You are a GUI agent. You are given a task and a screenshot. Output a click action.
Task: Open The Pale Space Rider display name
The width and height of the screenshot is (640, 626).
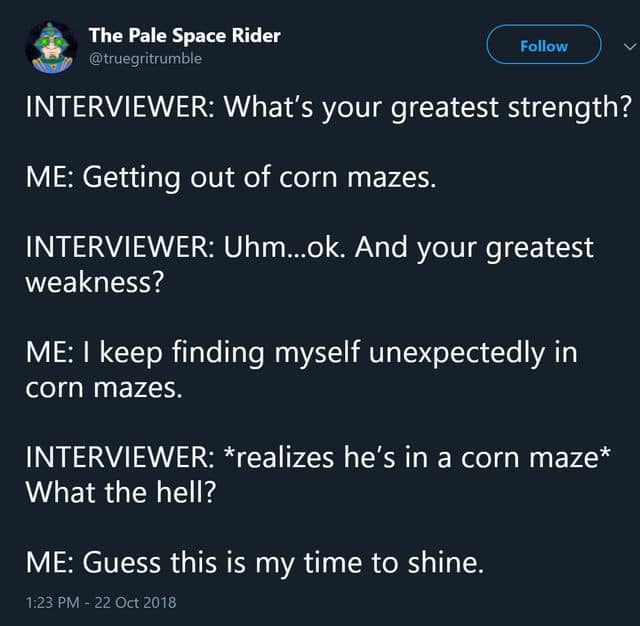pos(184,35)
